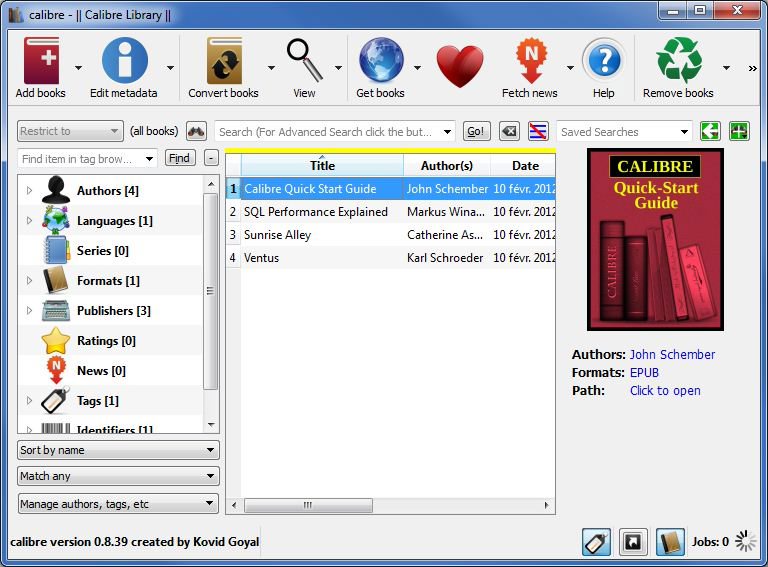Select the Formats [1] category
Viewport: 768px width, 567px height.
pyautogui.click(x=110, y=281)
